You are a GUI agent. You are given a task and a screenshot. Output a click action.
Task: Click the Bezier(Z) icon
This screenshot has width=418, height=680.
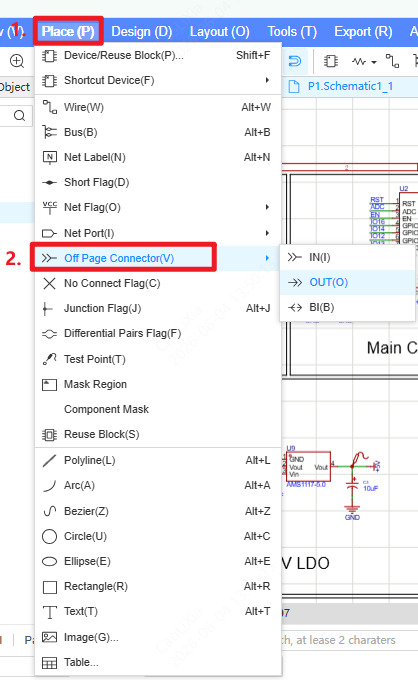coord(49,511)
